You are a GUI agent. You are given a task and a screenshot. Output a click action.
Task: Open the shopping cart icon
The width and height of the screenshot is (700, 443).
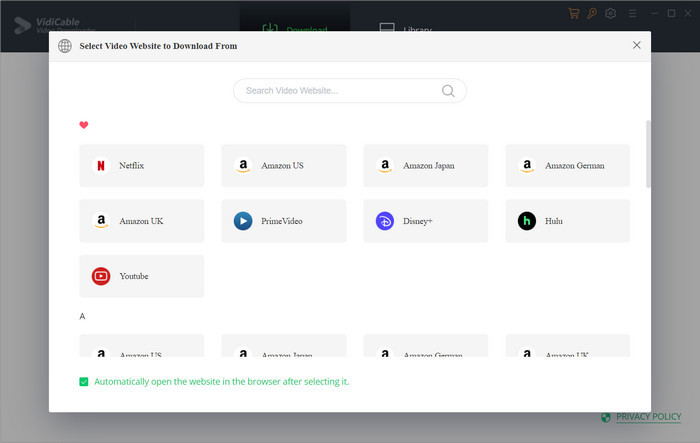[x=574, y=13]
